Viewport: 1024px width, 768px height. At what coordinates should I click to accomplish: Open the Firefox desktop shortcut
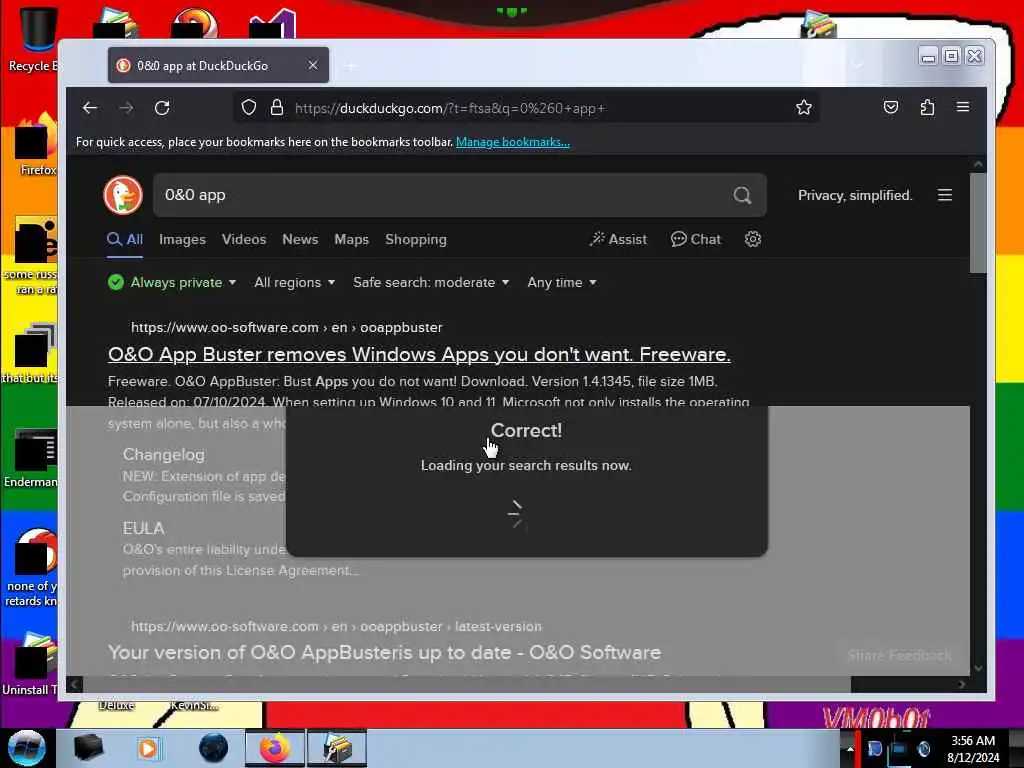pyautogui.click(x=37, y=145)
